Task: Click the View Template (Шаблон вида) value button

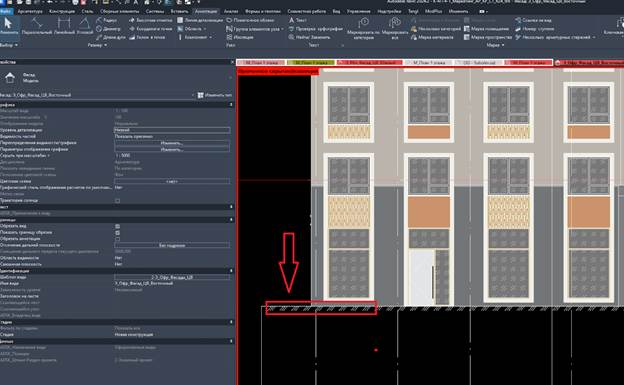Action: tap(172, 277)
